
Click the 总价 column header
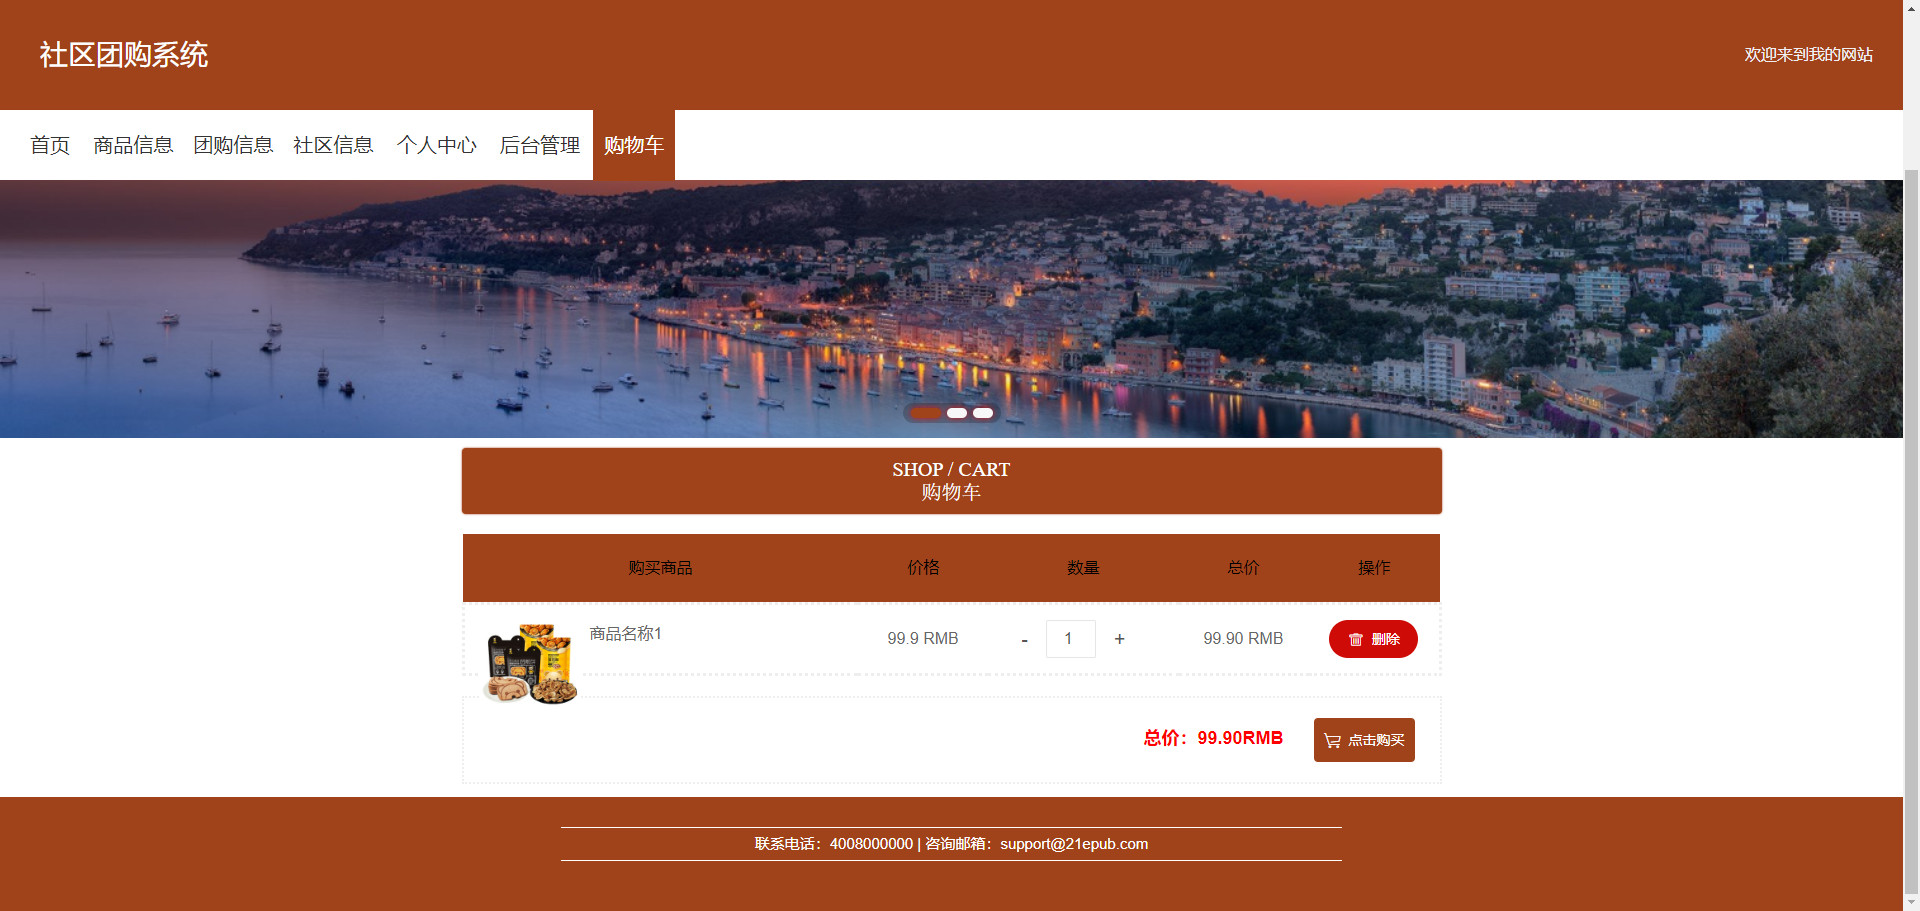coord(1243,568)
